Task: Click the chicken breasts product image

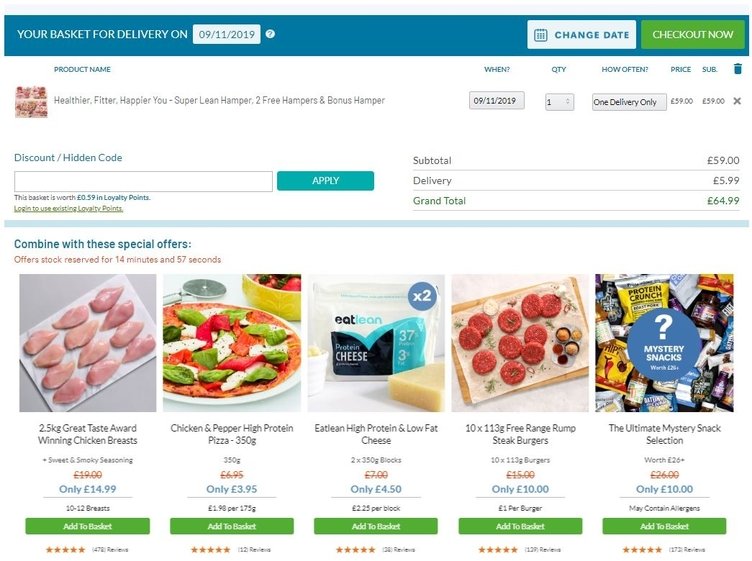Action: [x=88, y=343]
